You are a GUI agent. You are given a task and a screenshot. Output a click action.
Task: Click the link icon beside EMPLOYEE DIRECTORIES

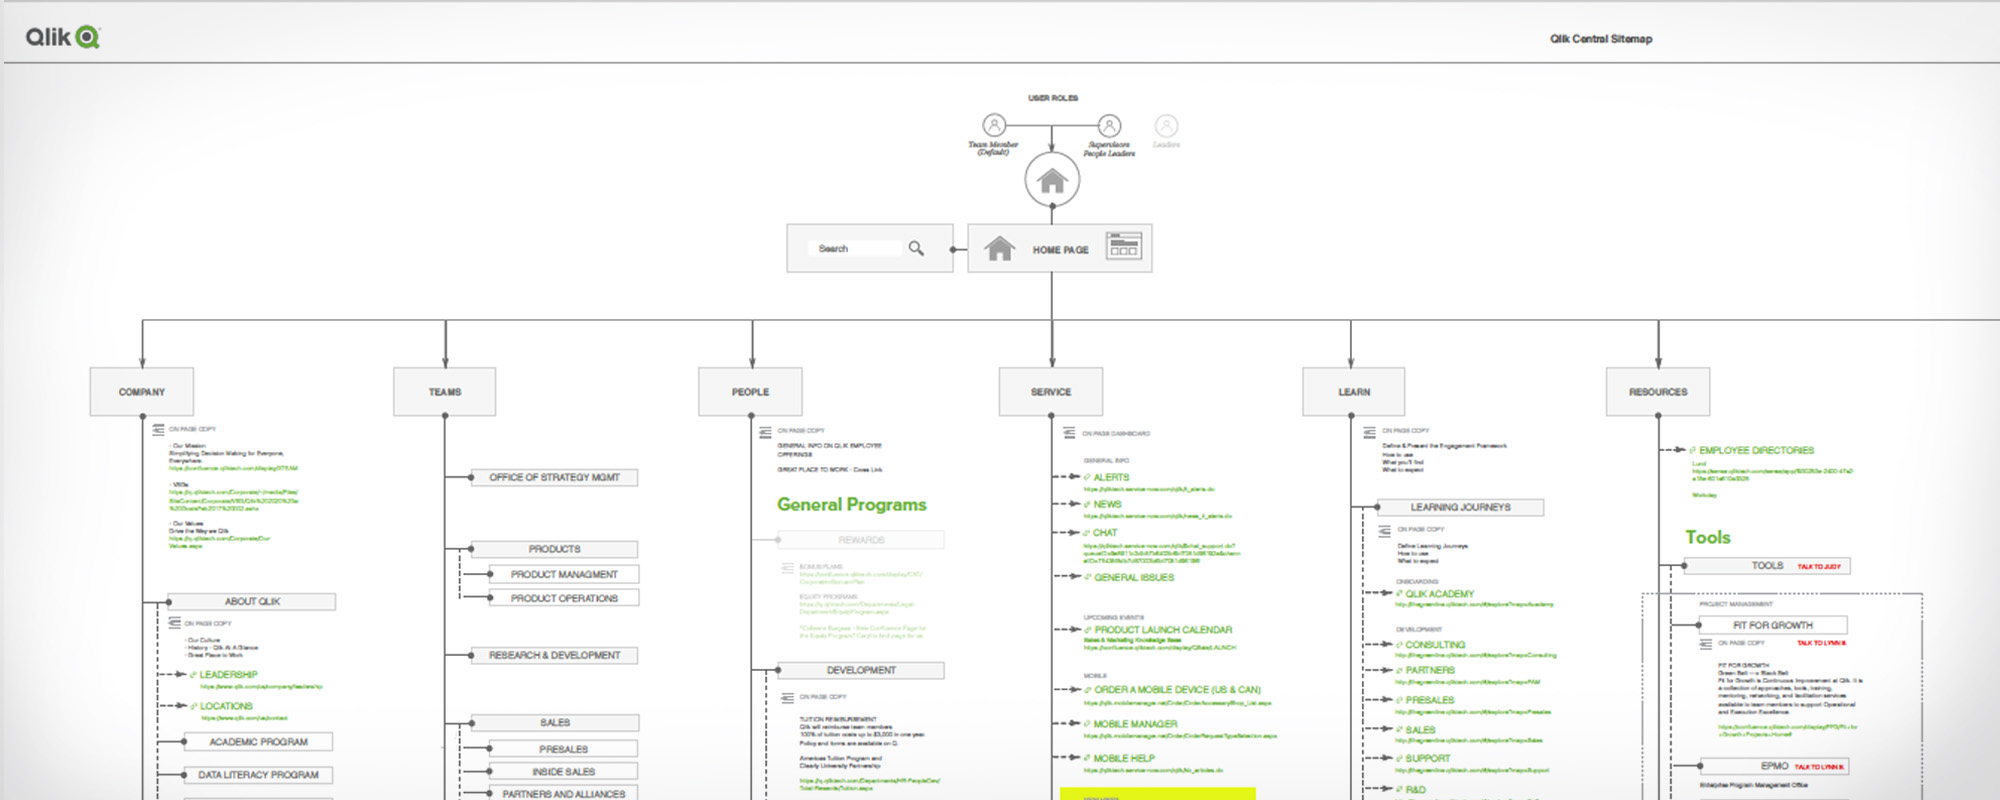click(1693, 451)
